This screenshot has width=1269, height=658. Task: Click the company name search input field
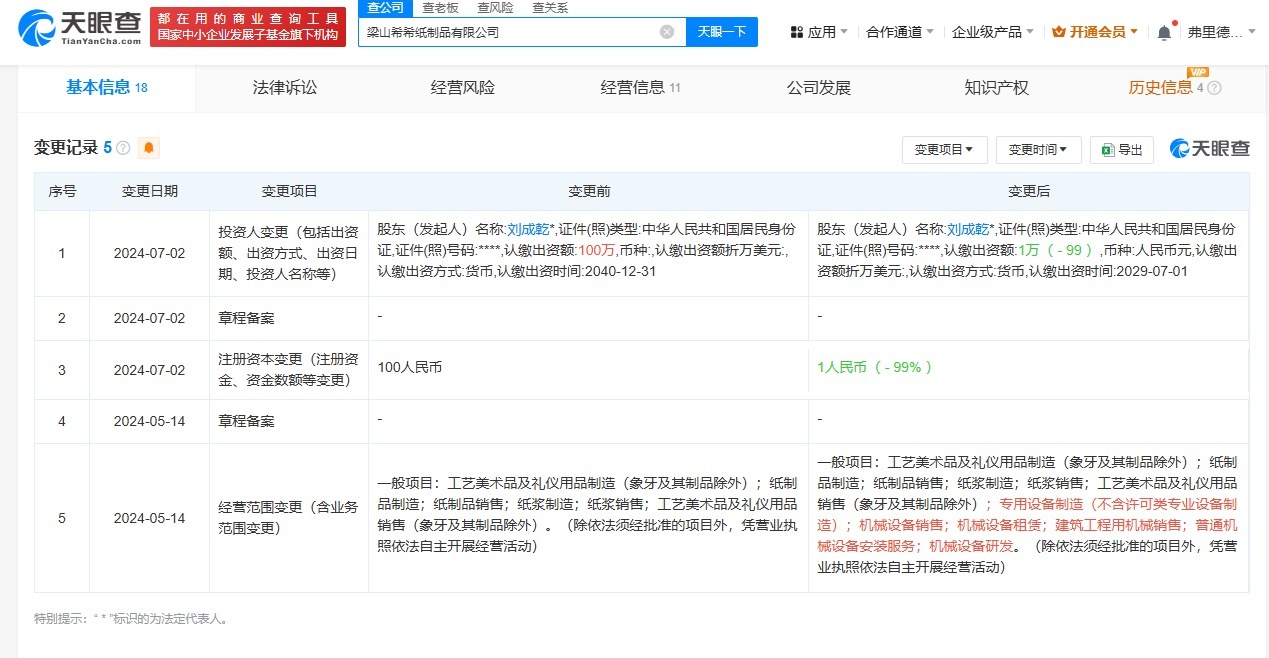tap(508, 32)
